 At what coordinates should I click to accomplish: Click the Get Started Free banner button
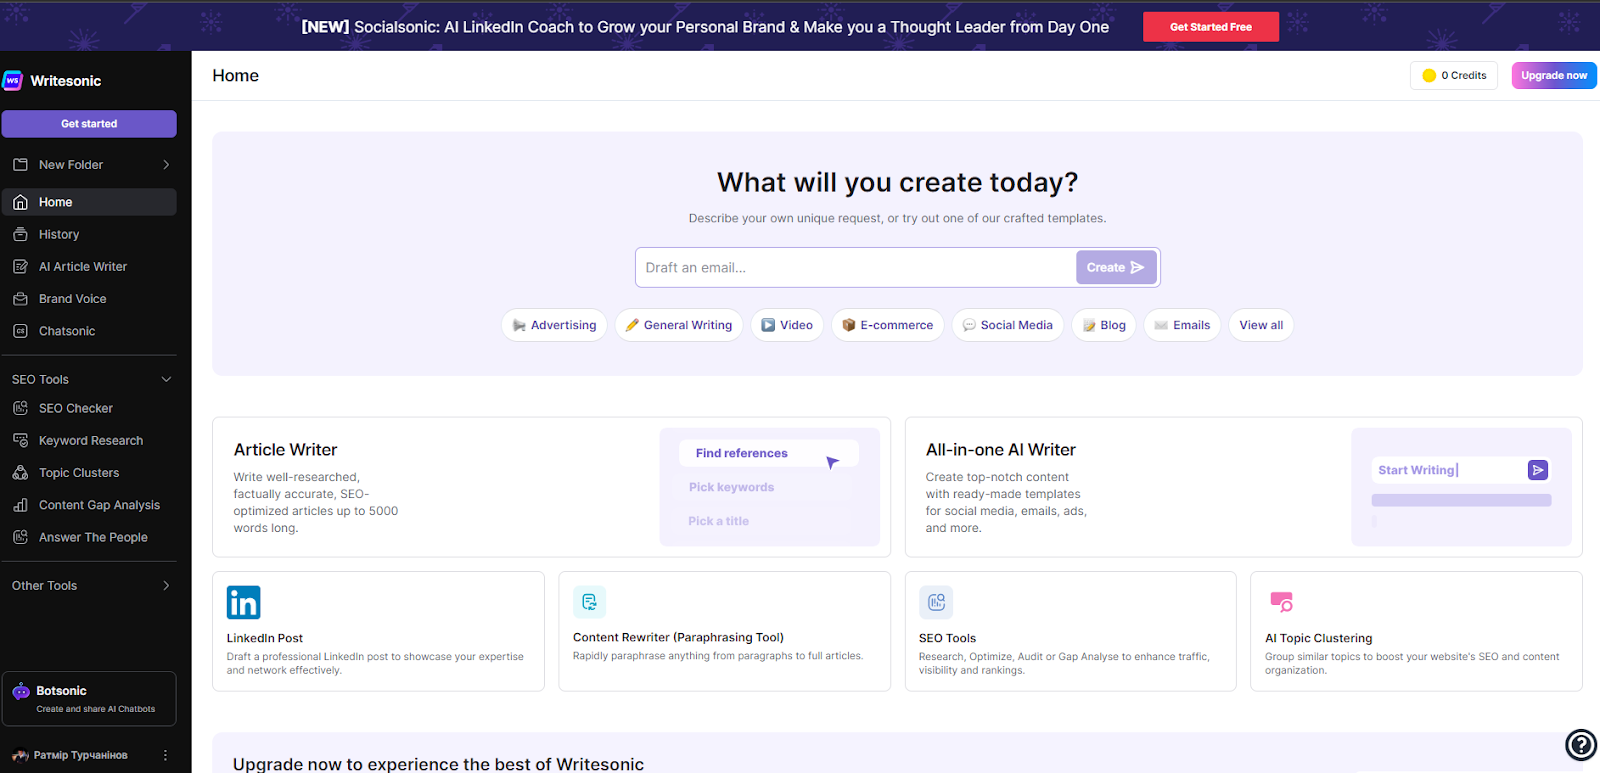(1211, 27)
